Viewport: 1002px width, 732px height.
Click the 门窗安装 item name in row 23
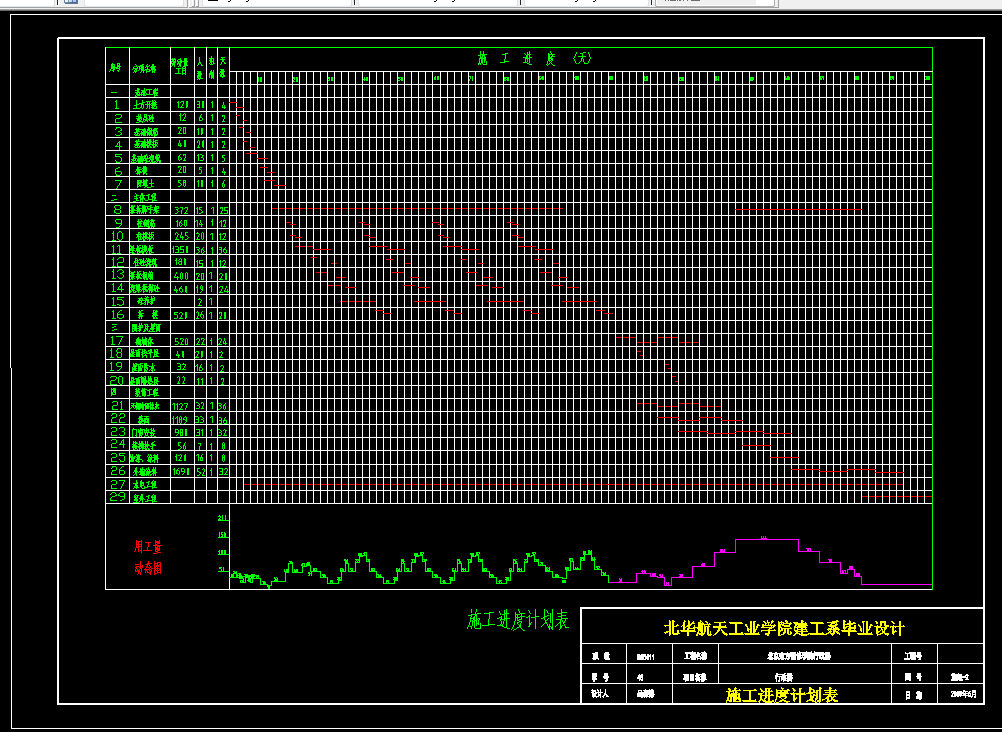point(145,433)
